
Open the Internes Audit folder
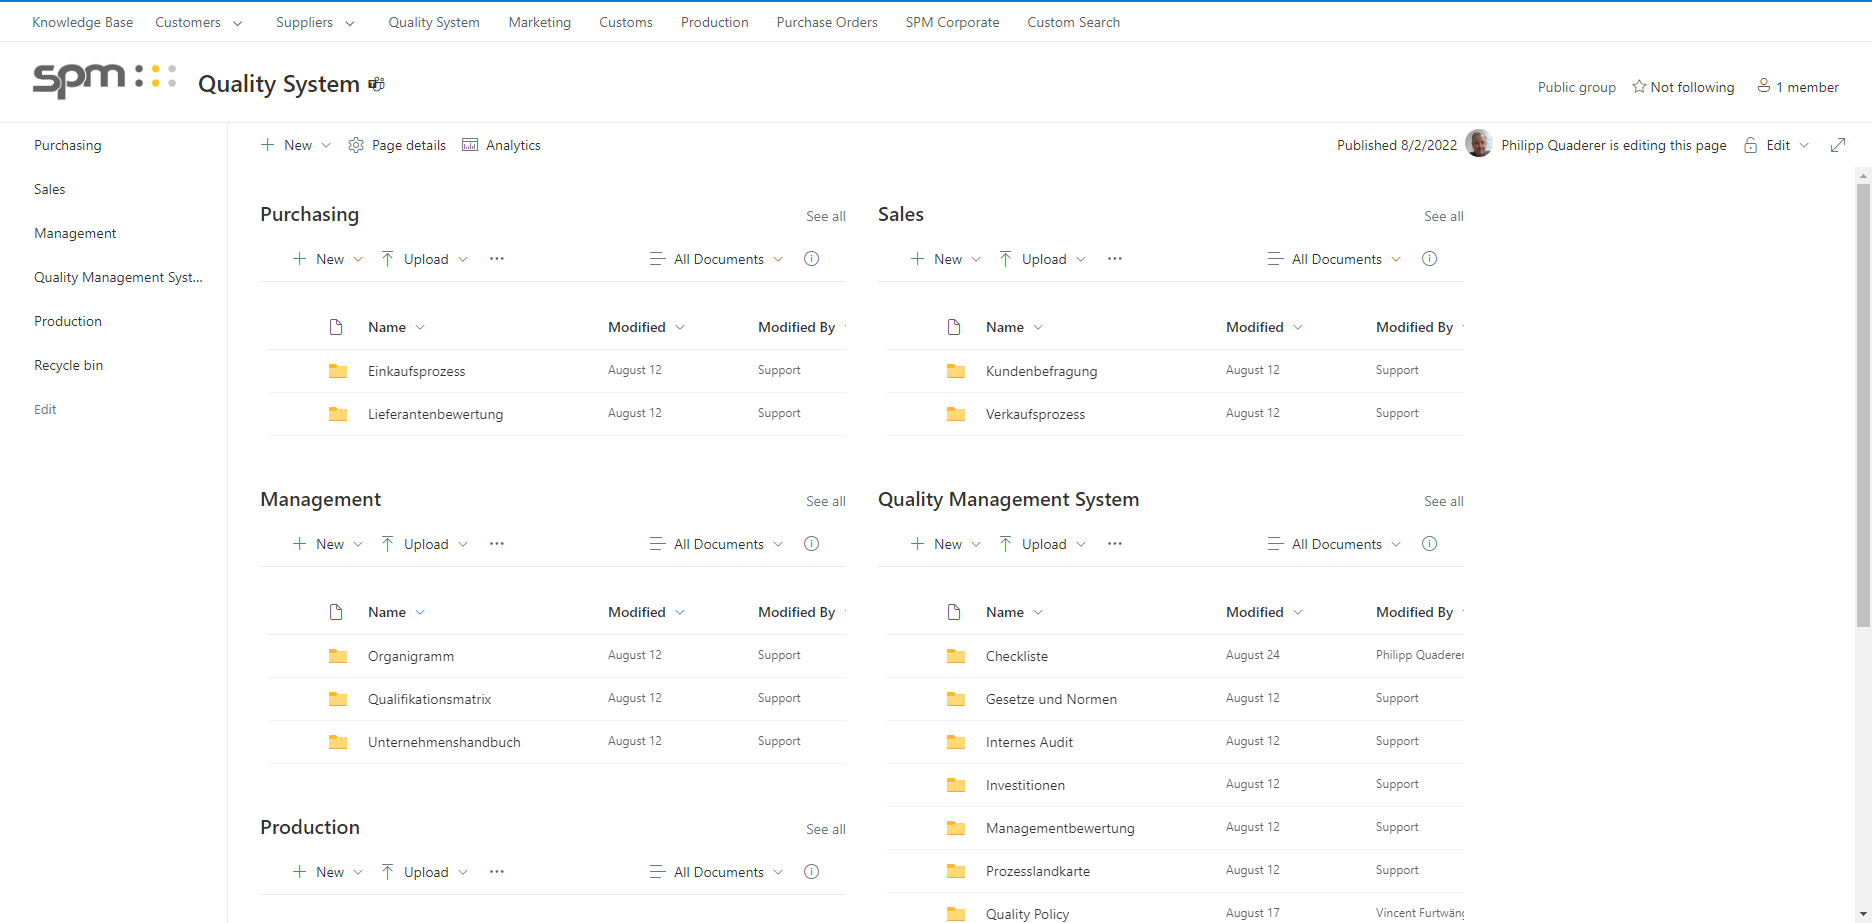(1029, 742)
